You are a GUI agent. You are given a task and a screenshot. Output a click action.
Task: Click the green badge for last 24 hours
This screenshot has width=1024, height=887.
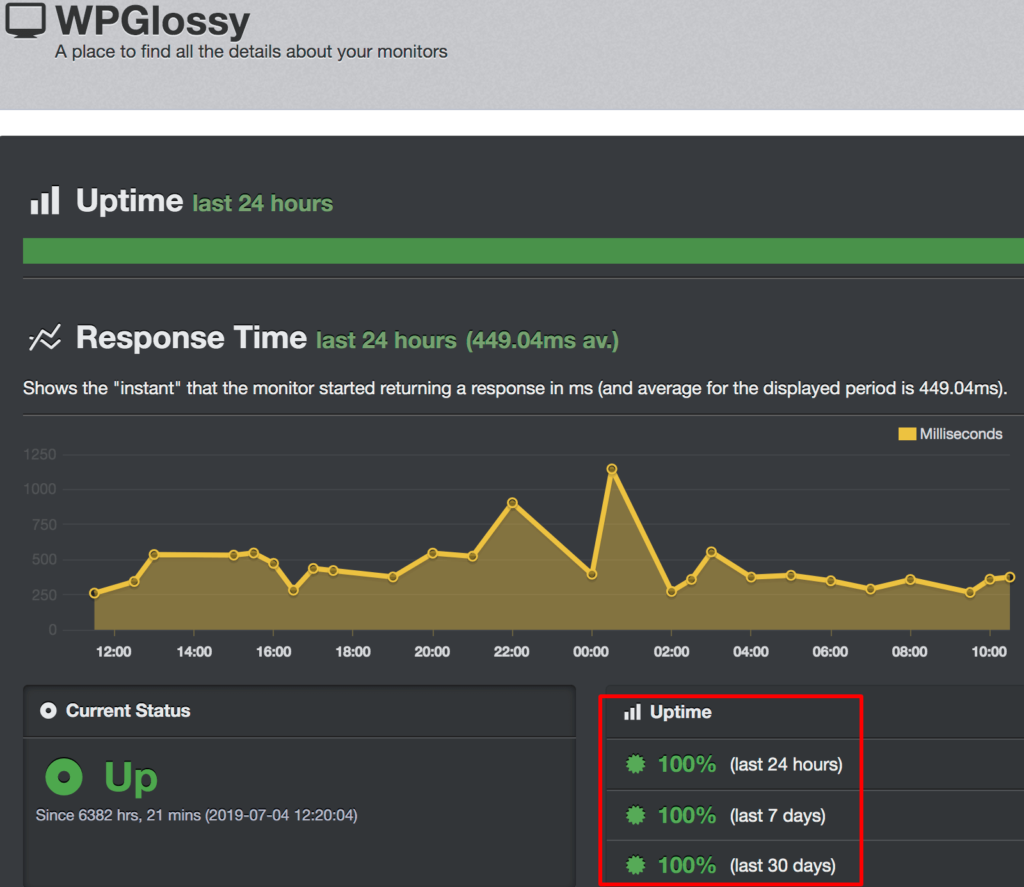tap(635, 764)
